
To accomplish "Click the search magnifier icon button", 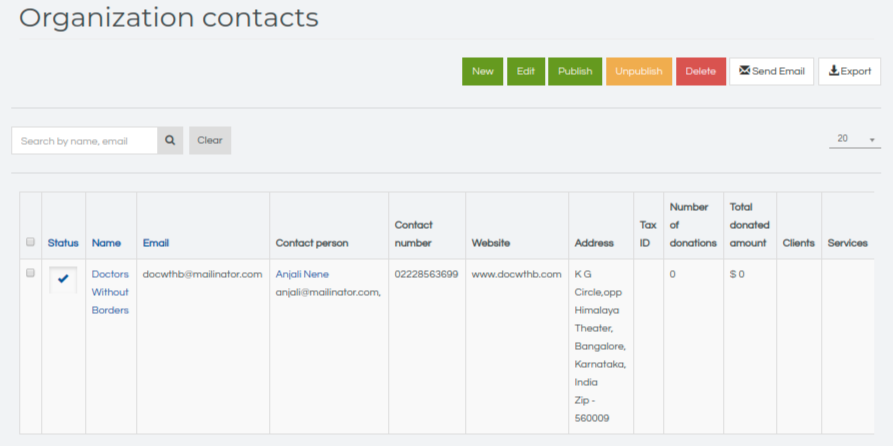I will pos(170,141).
